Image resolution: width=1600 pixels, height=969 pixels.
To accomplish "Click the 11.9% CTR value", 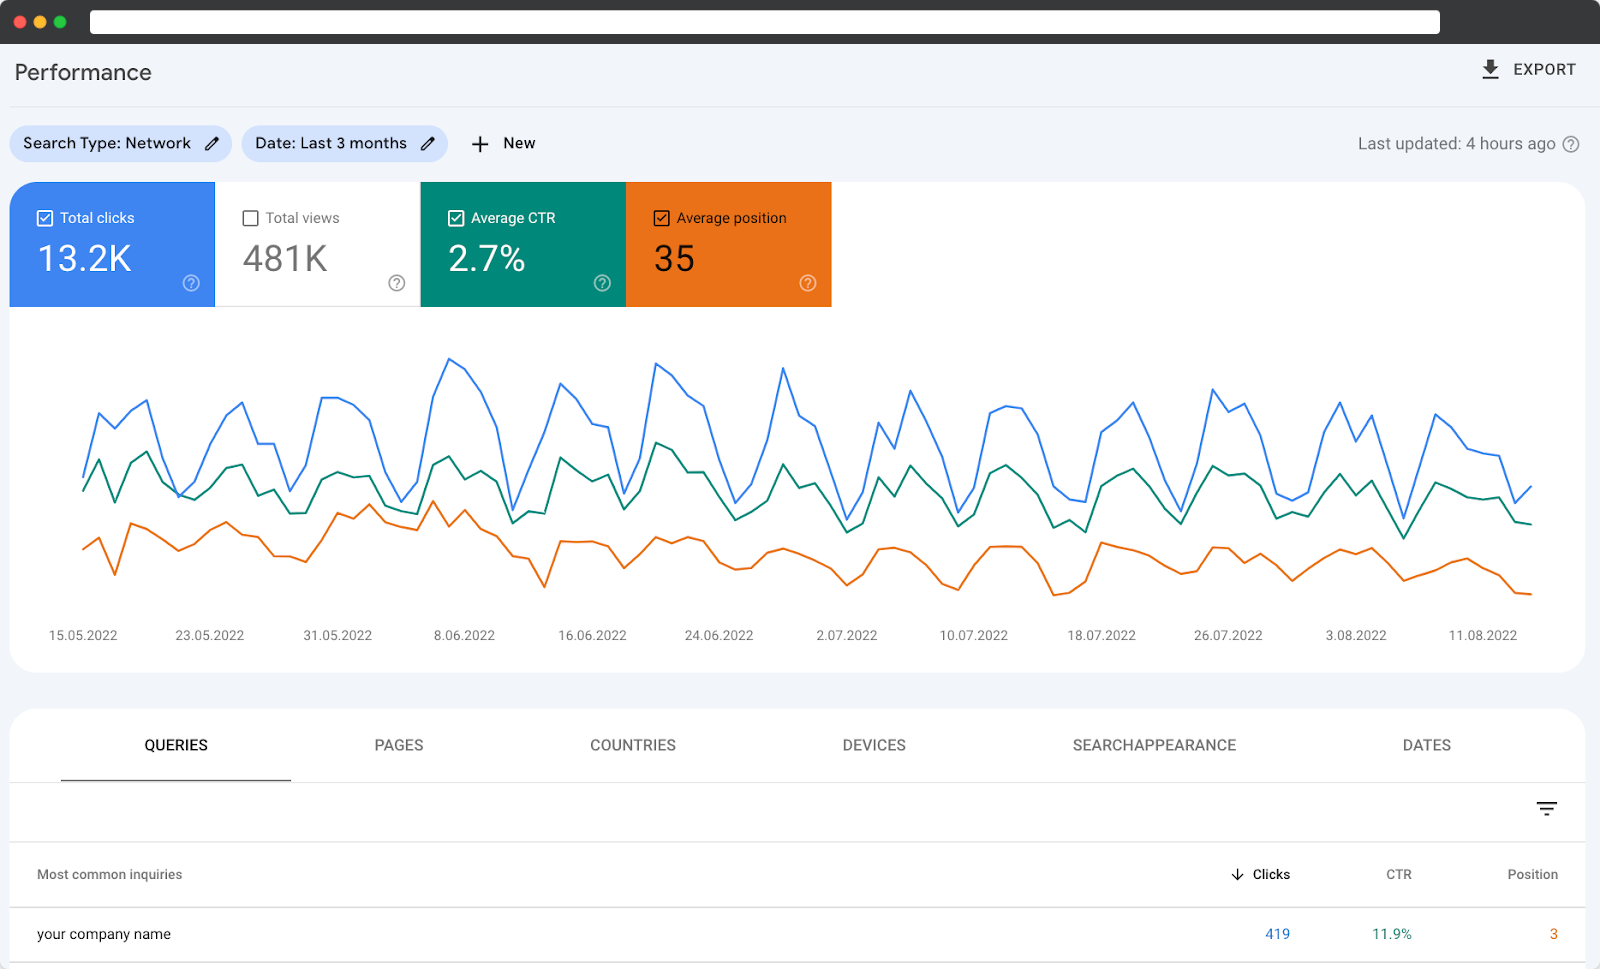I will click(x=1391, y=934).
